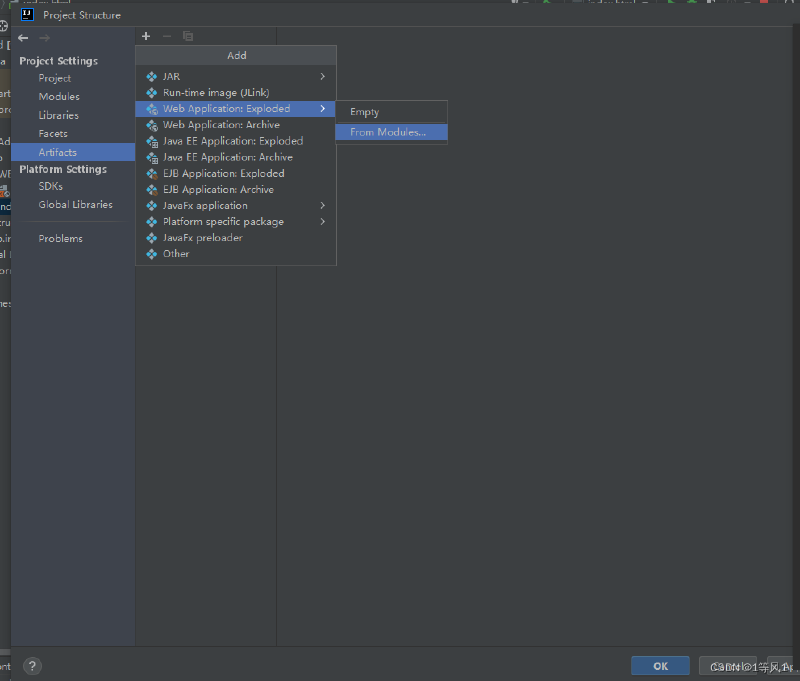The height and width of the screenshot is (681, 800).
Task: Open help with the question mark icon
Action: (x=32, y=666)
